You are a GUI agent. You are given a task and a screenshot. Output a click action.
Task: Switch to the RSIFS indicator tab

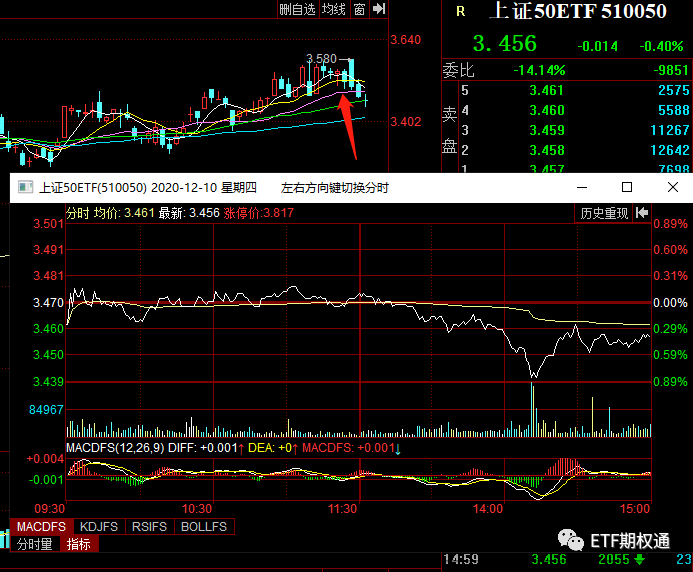[x=149, y=526]
